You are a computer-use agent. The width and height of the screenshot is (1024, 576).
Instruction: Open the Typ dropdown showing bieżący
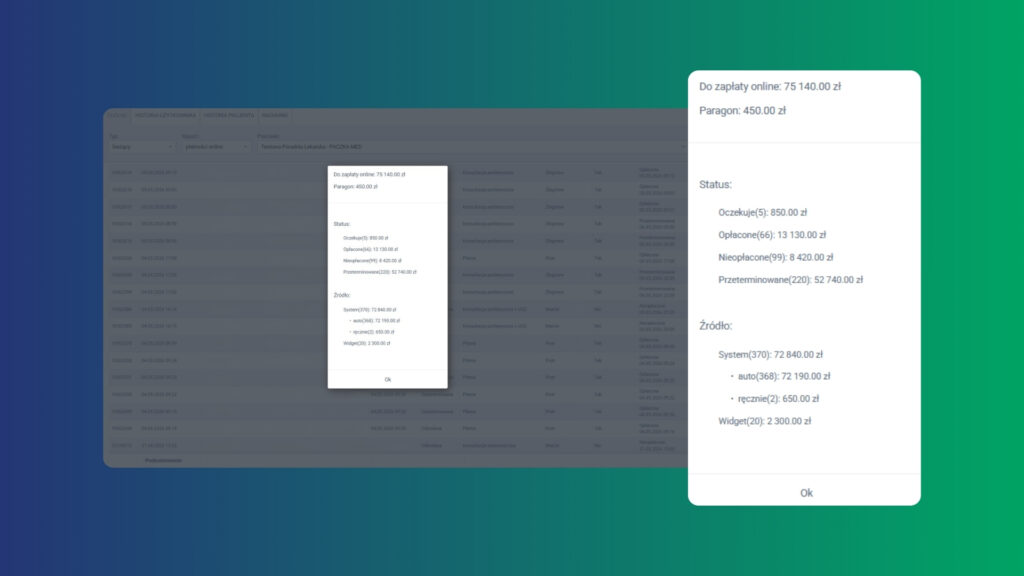(x=142, y=147)
